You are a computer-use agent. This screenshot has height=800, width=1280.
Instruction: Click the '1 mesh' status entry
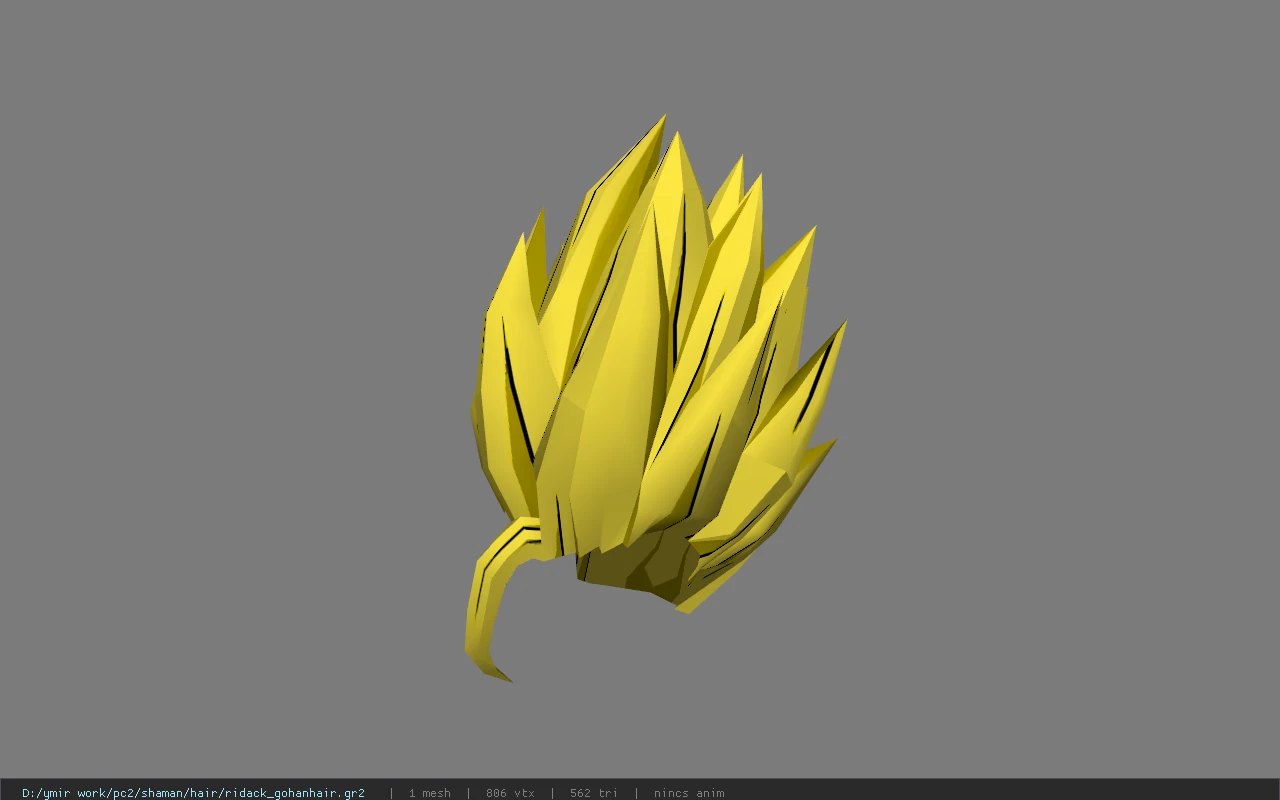coord(429,793)
